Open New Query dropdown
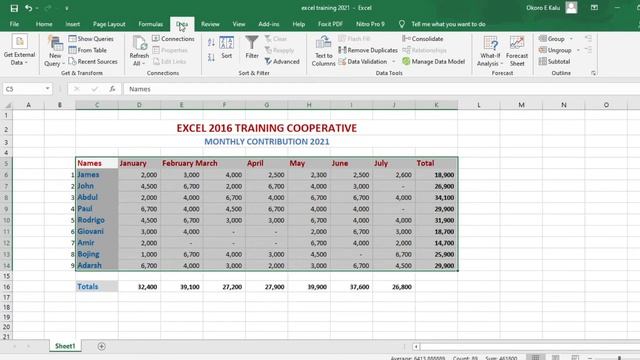 55,51
